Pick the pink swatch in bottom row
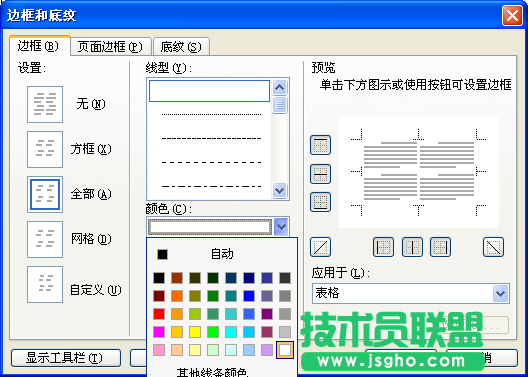 pyautogui.click(x=159, y=350)
